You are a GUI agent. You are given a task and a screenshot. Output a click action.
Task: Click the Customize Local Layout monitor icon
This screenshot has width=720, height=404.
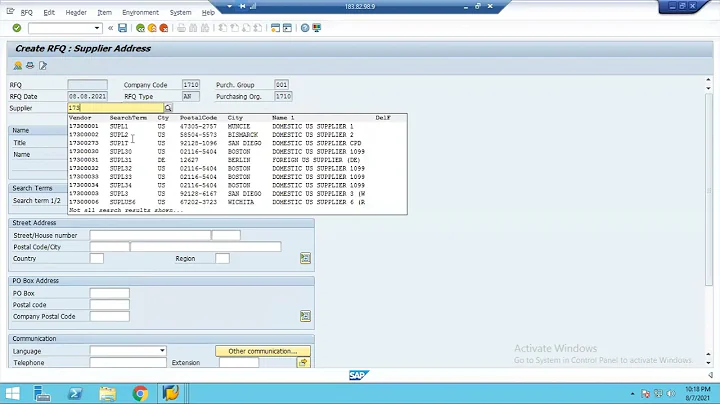pos(317,28)
